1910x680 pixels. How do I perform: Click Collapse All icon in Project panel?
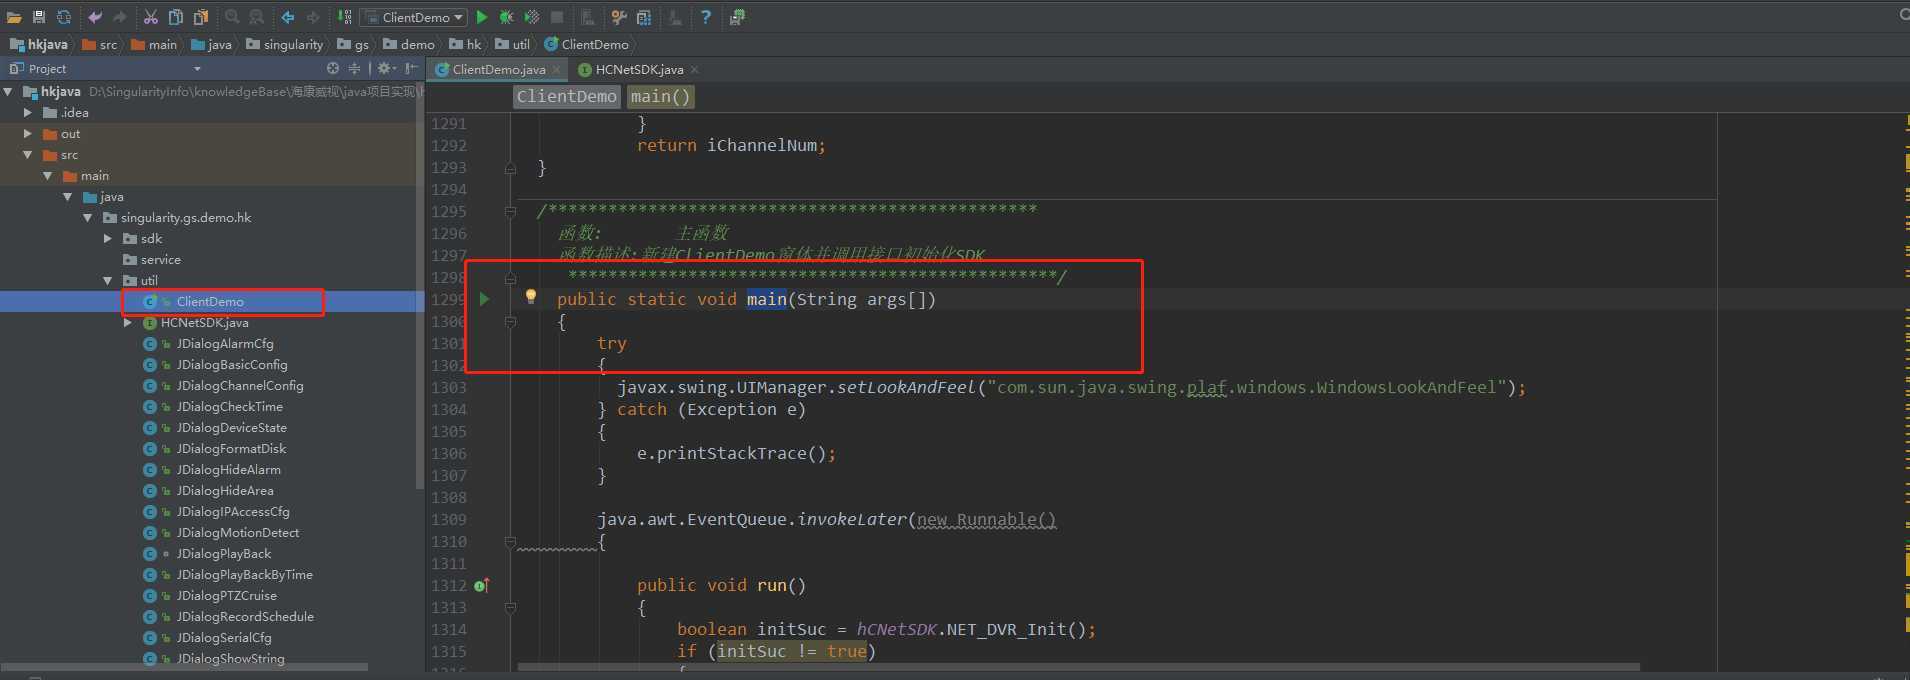(354, 68)
